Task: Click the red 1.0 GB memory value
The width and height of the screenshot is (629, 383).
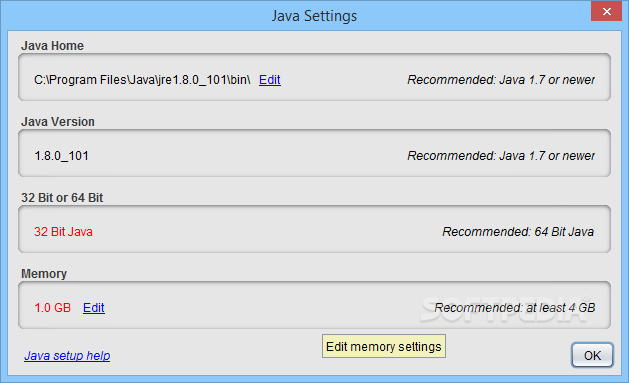Action: [53, 308]
